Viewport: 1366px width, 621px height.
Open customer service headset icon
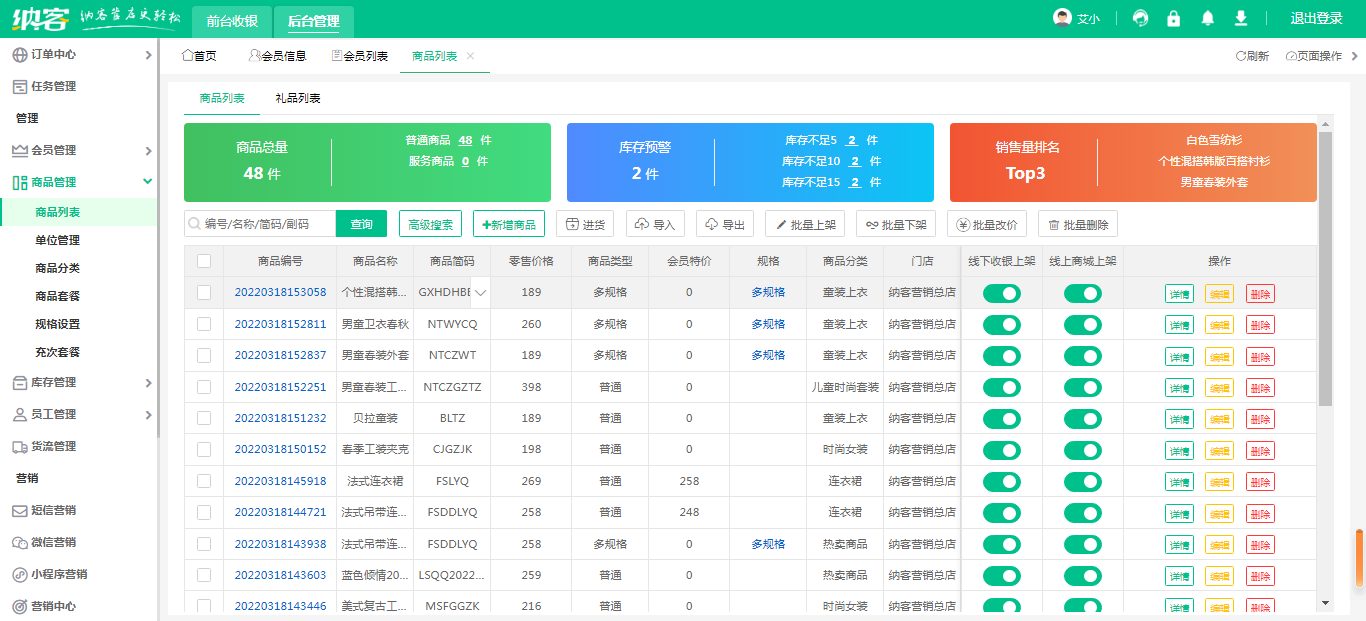coord(1140,19)
